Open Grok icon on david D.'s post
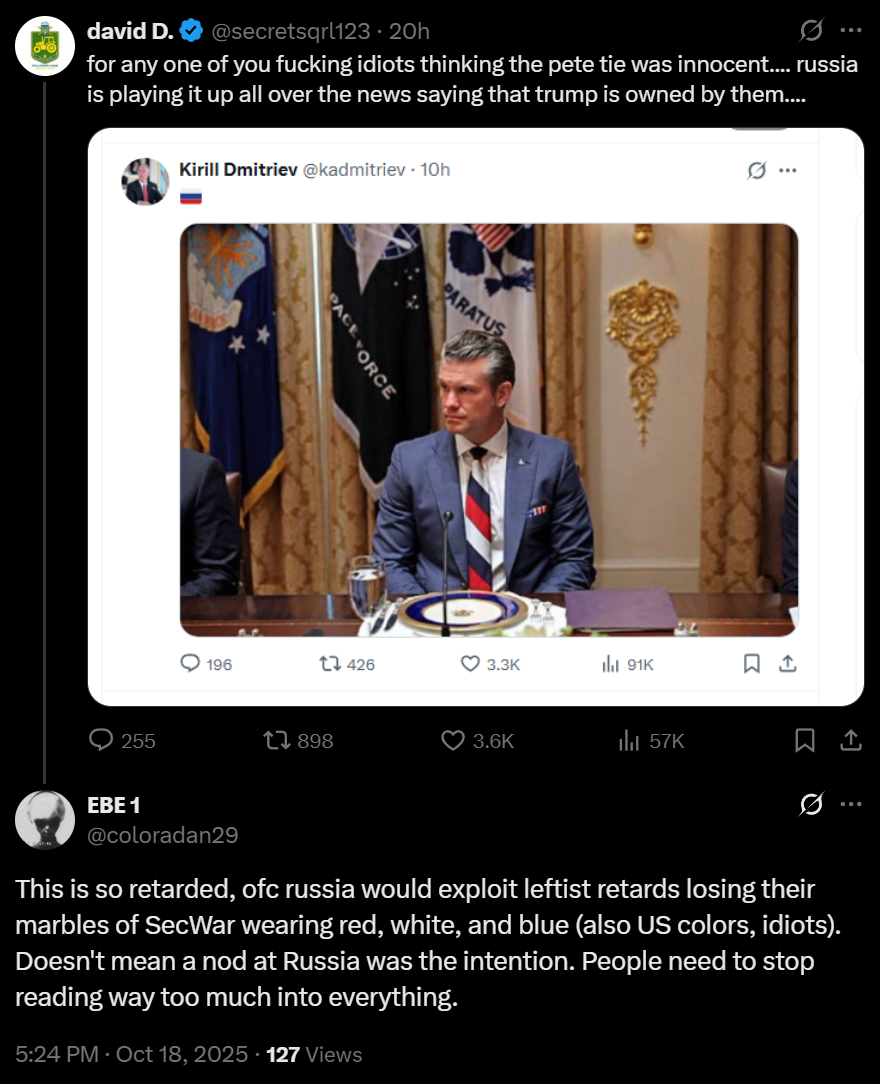 (812, 32)
